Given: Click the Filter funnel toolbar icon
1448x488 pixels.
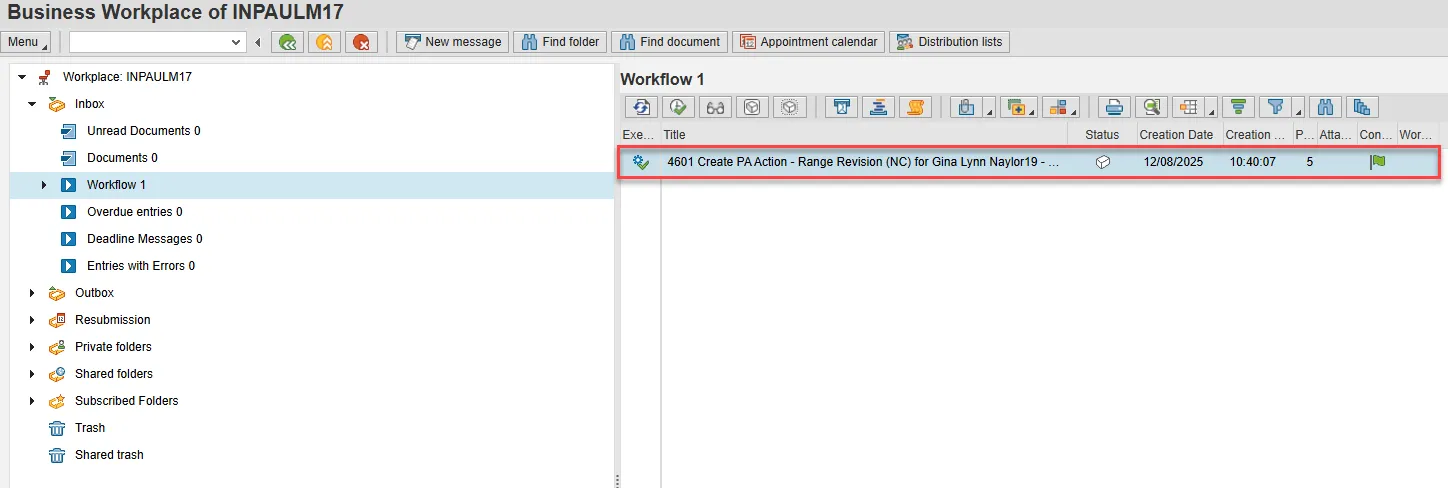Looking at the screenshot, I should [1275, 107].
